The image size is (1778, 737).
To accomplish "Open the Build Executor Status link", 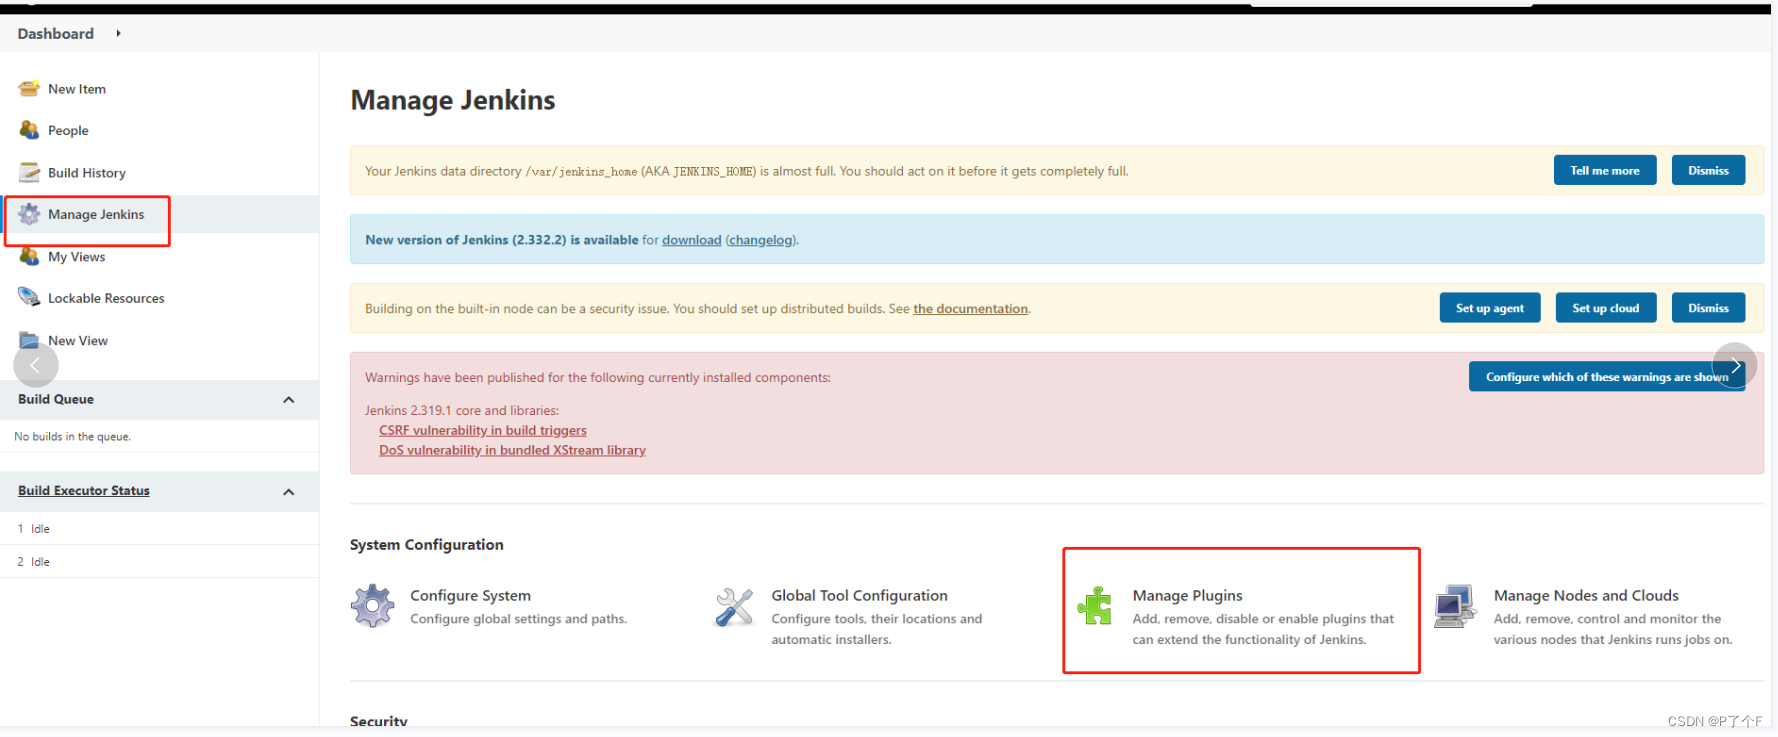I will pyautogui.click(x=84, y=491).
